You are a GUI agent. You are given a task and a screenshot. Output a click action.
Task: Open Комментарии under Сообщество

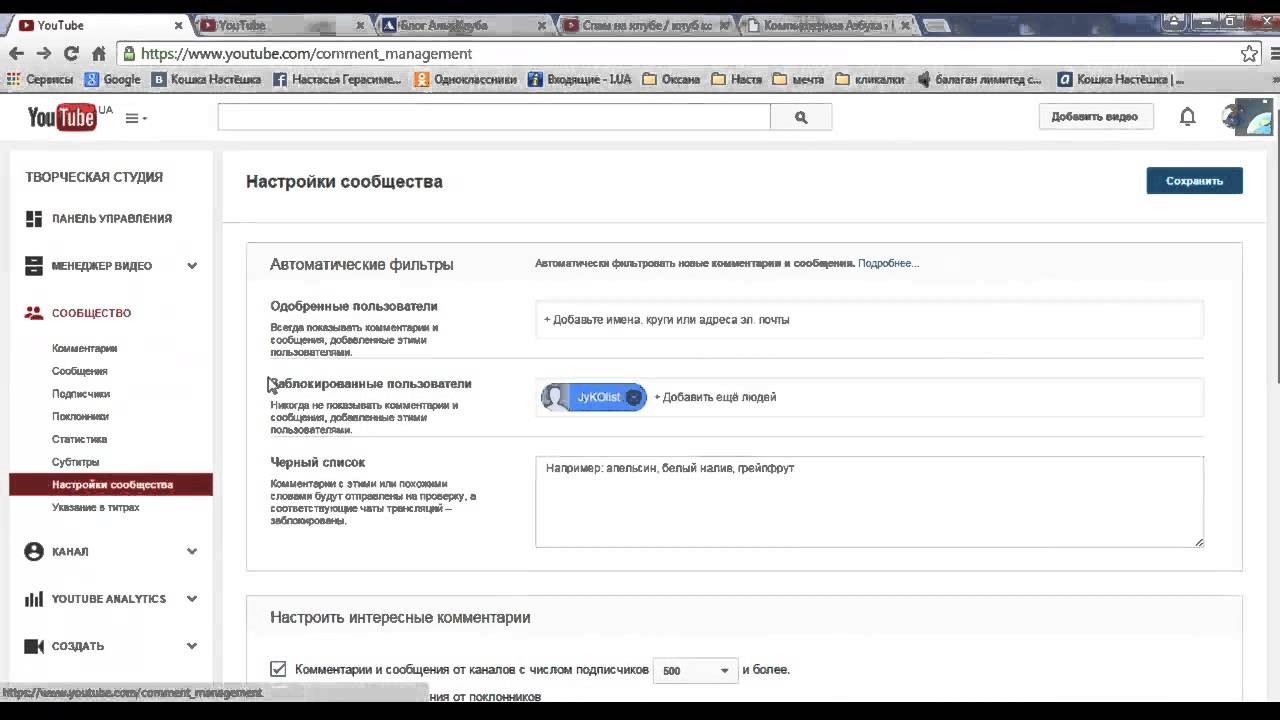pos(85,349)
